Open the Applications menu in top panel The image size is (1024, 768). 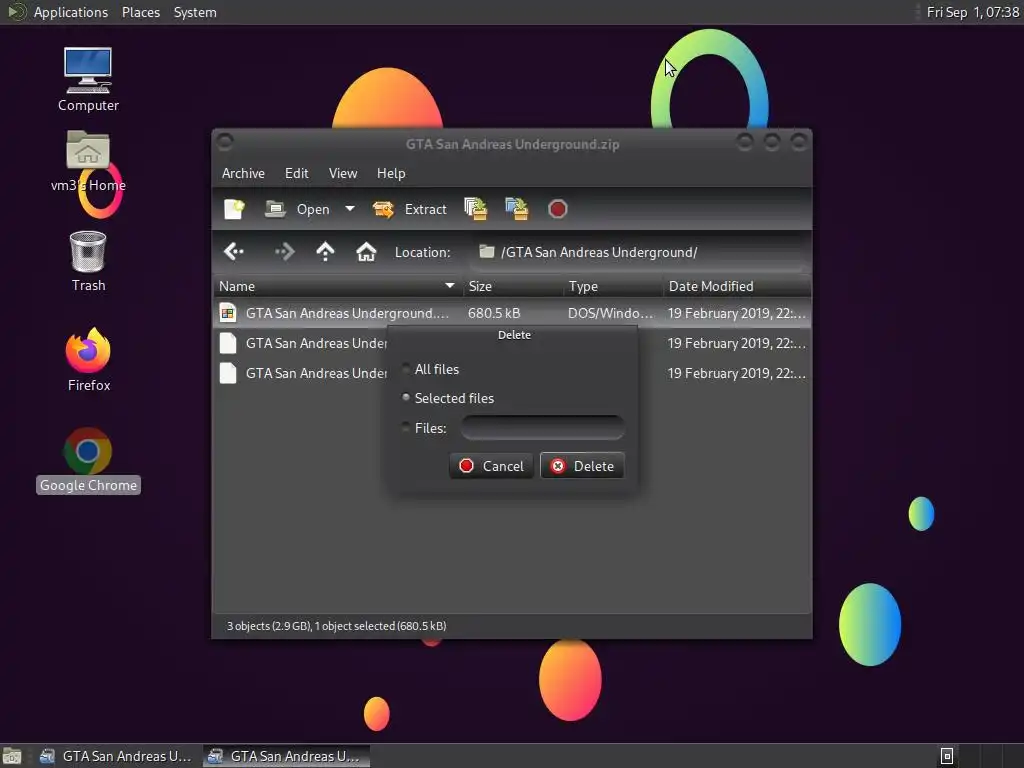click(71, 12)
